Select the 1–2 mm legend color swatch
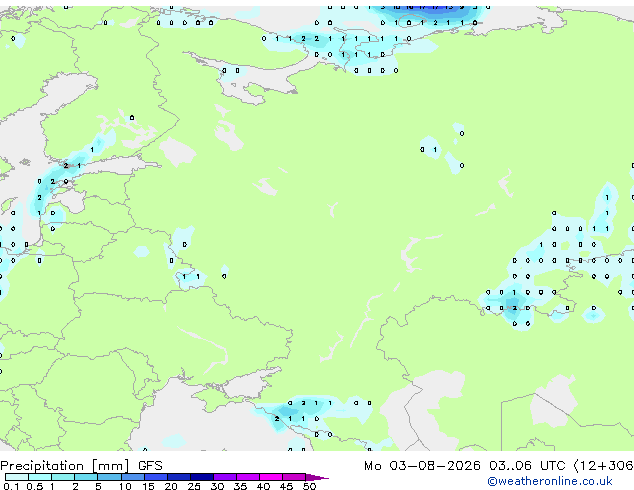This screenshot has width=634, height=490. click(x=63, y=477)
